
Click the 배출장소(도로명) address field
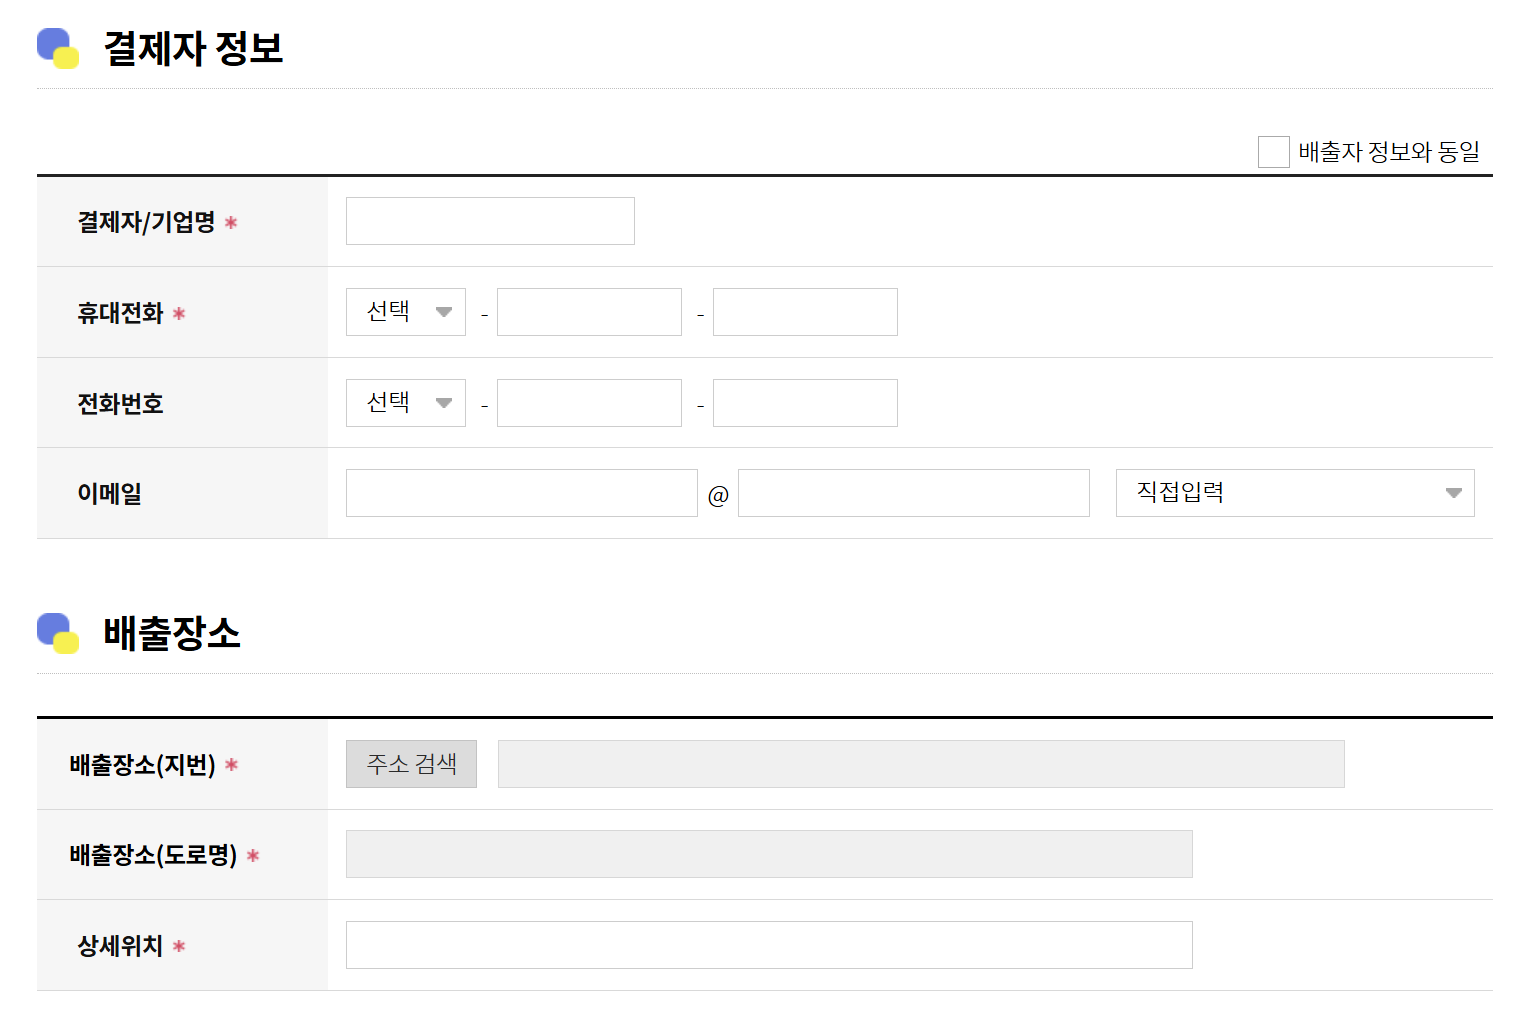[768, 853]
